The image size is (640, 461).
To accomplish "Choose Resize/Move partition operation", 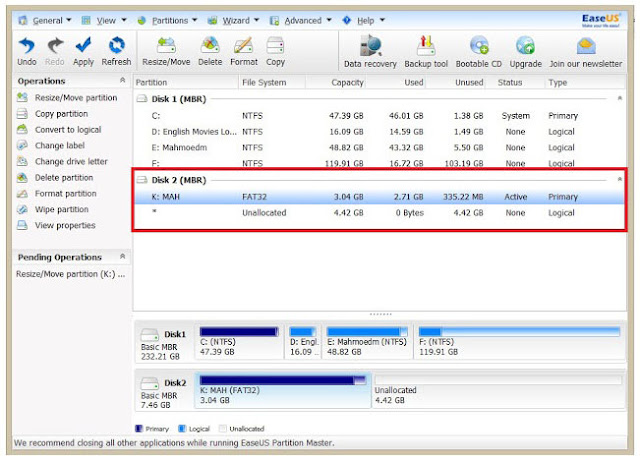I will pos(76,98).
